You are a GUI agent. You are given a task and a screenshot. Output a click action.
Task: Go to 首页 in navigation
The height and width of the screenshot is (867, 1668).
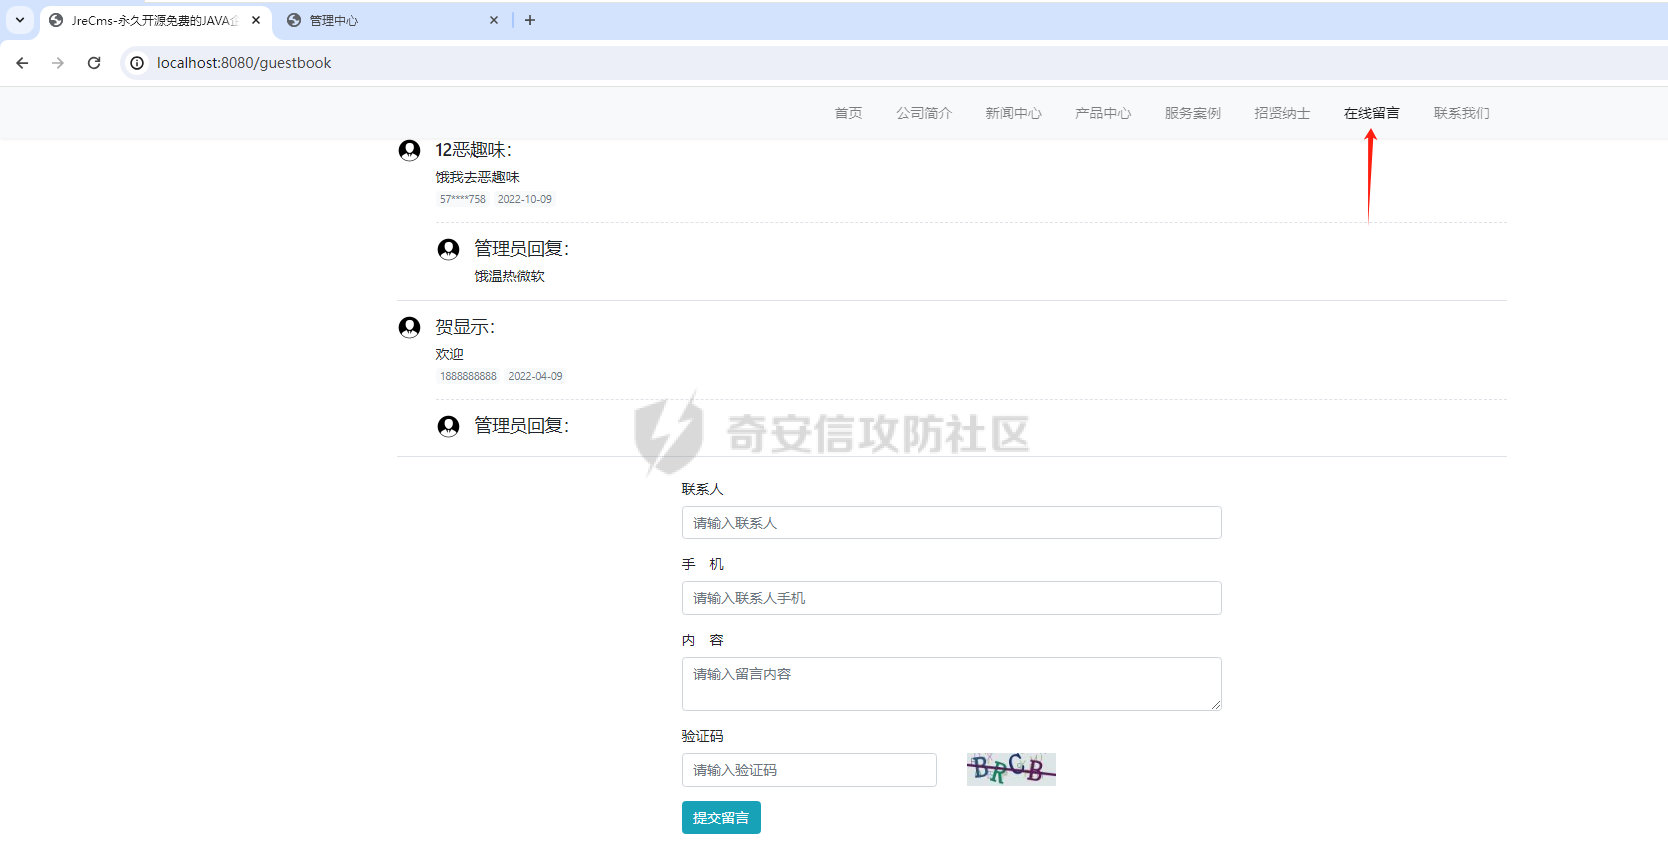[x=848, y=113]
